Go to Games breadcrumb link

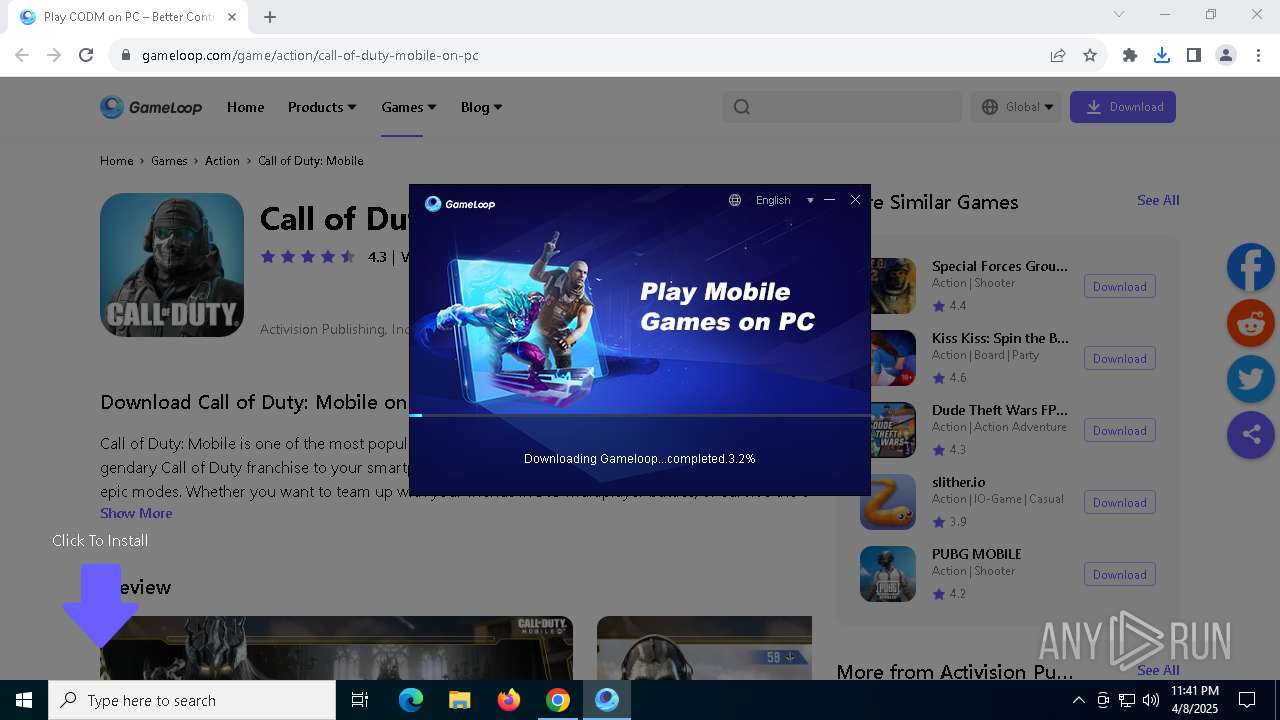pos(169,161)
